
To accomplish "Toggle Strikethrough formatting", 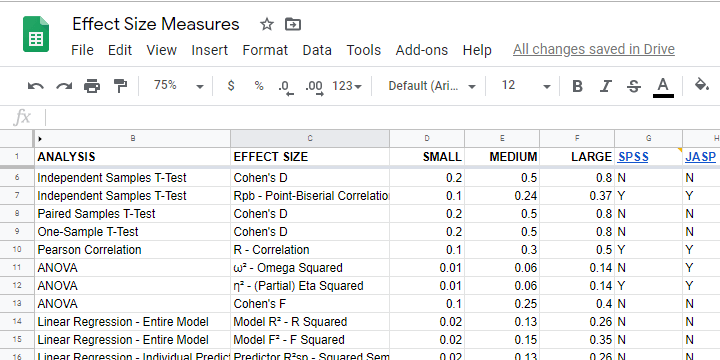I will pyautogui.click(x=634, y=86).
